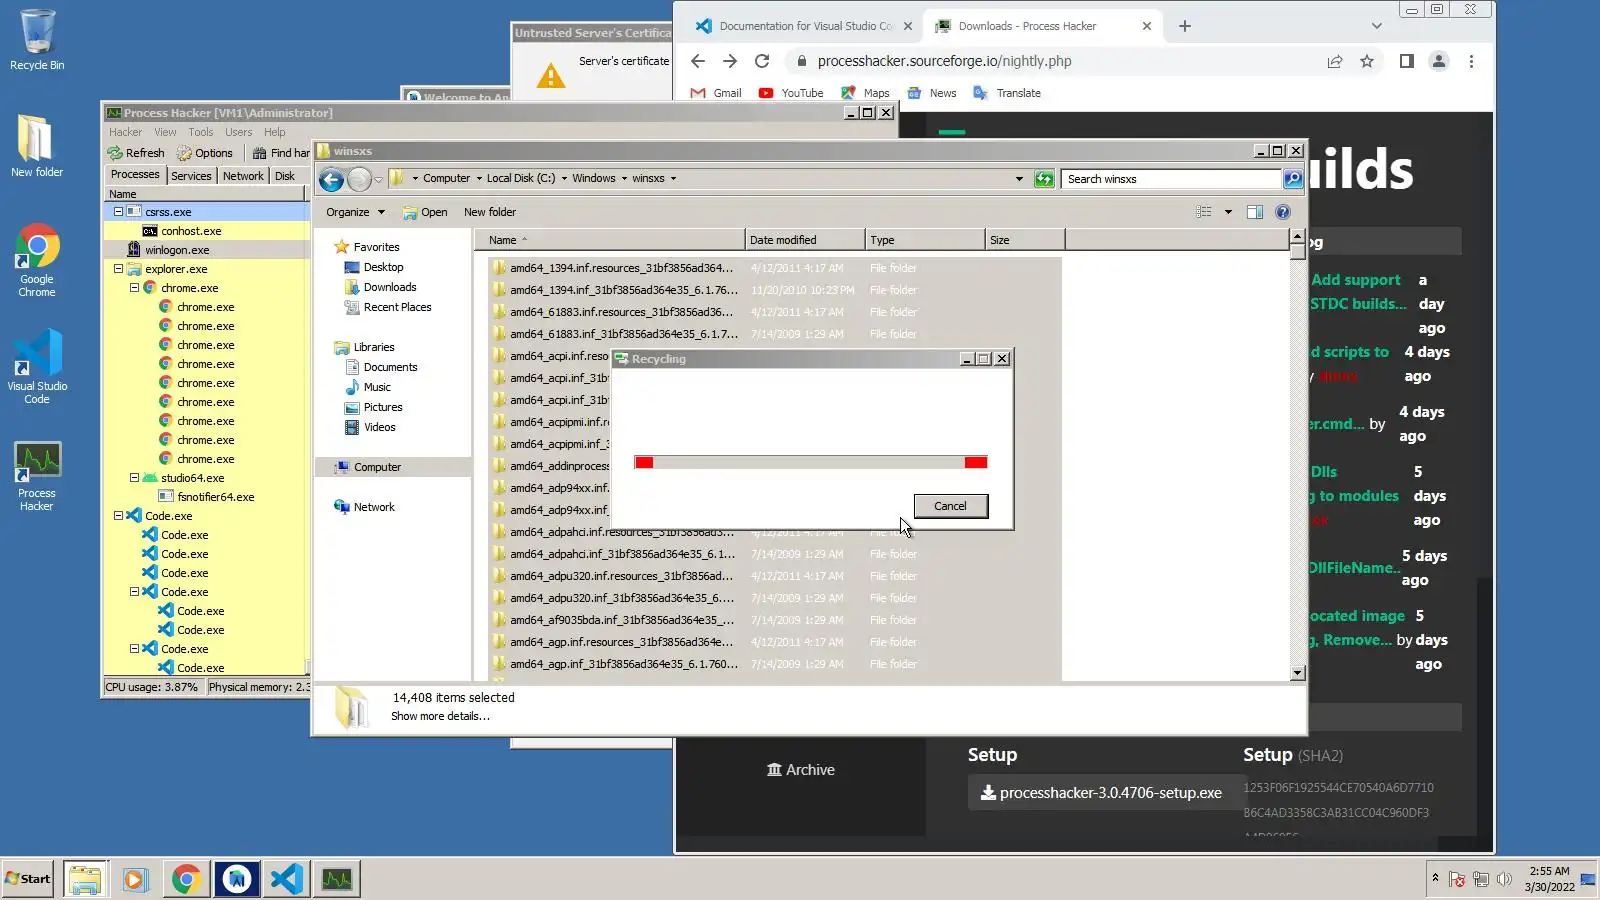The width and height of the screenshot is (1600, 900).
Task: Cancel the Recycling operation
Action: [x=951, y=506]
